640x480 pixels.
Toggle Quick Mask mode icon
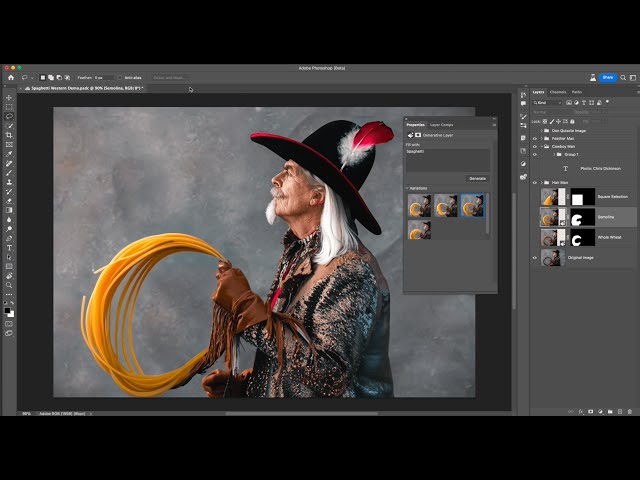(9, 324)
